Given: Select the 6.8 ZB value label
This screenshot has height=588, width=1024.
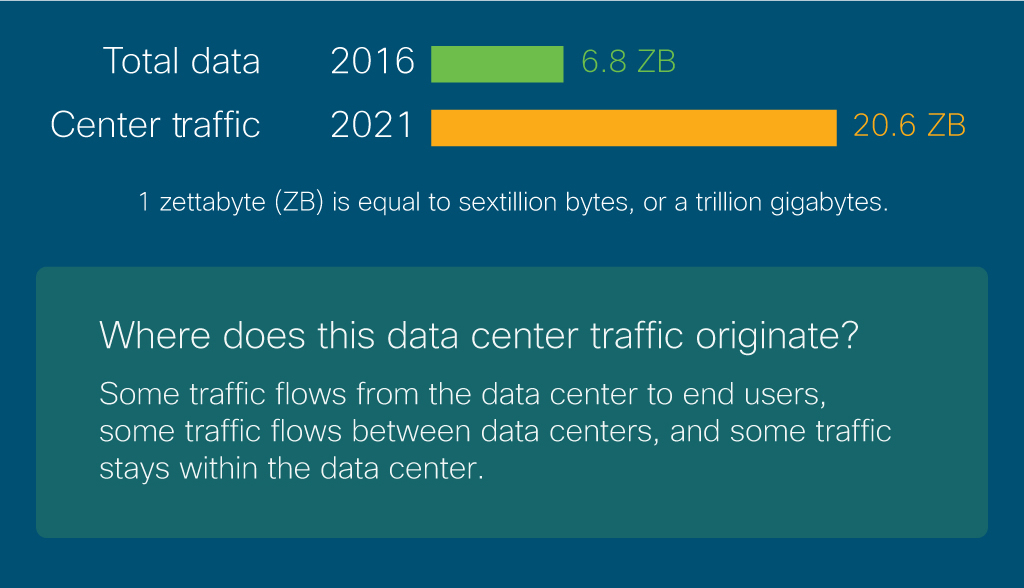Looking at the screenshot, I should pos(628,62).
